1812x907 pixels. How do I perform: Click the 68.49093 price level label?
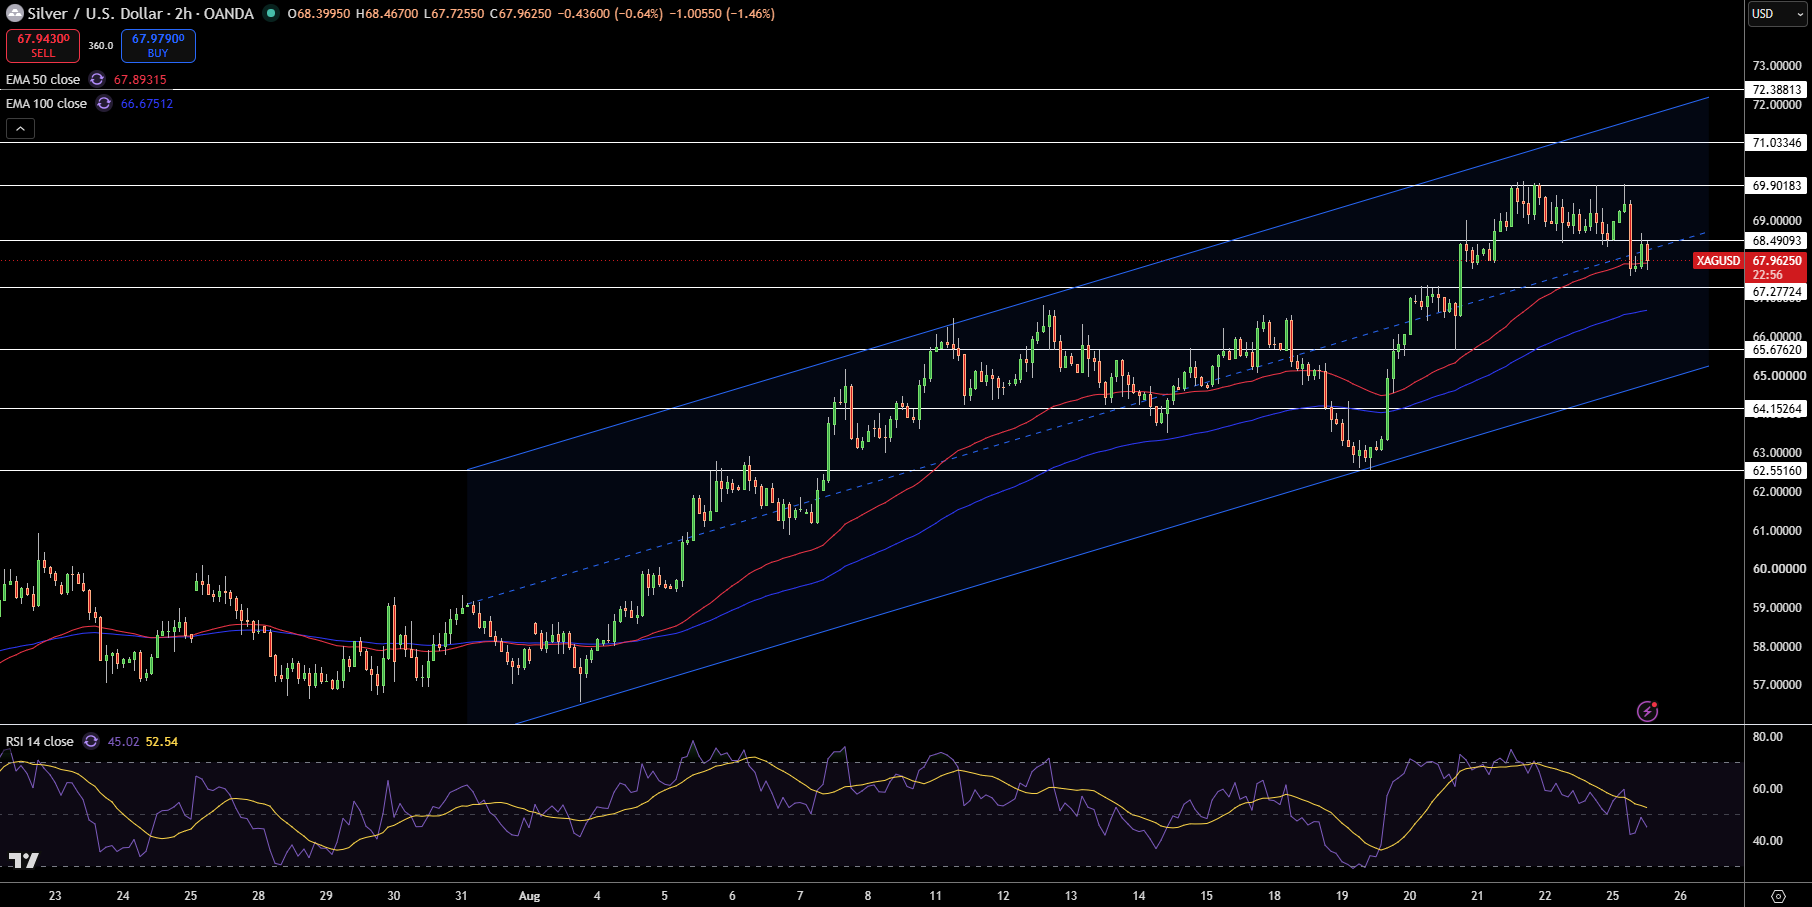point(1777,240)
